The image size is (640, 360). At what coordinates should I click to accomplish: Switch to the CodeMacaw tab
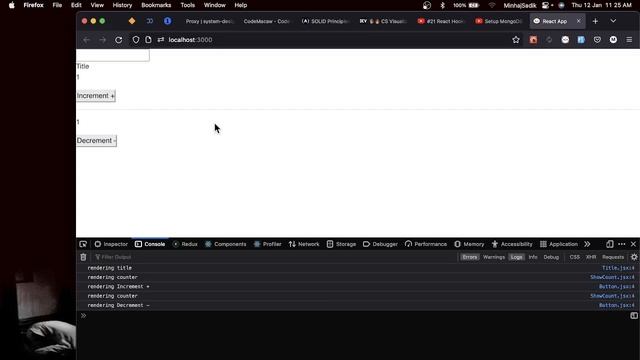267,21
